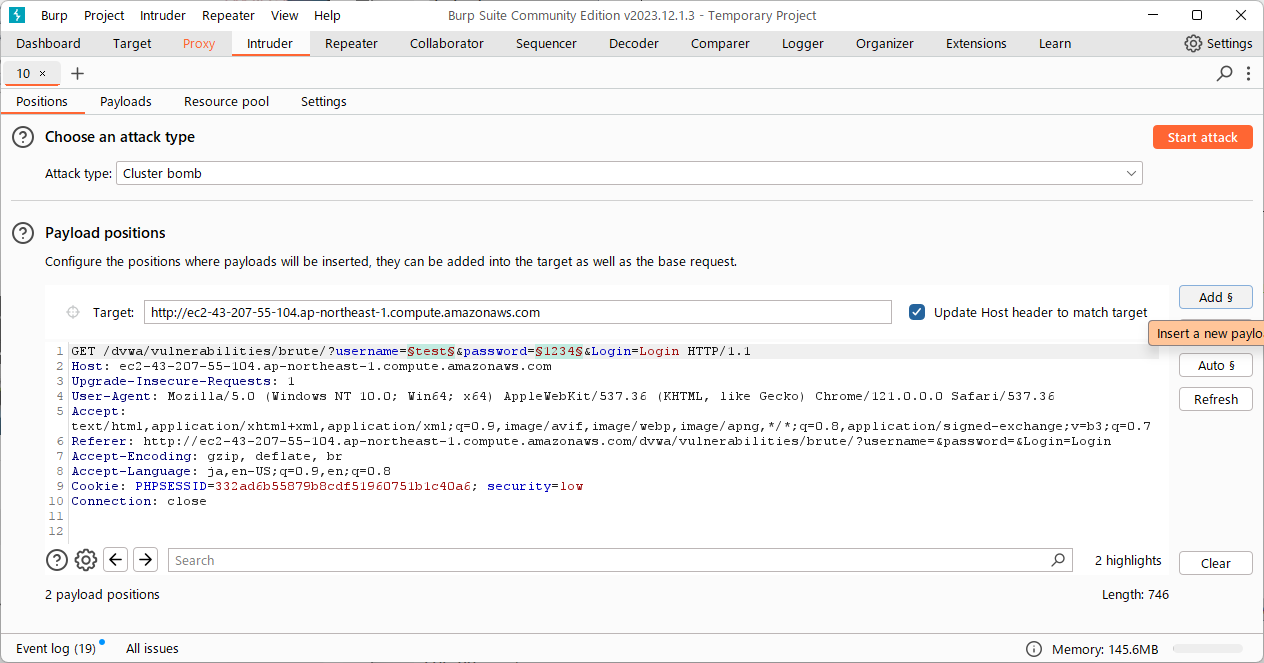Open All issues in status bar
Screen dimensions: 1264x663
152,649
